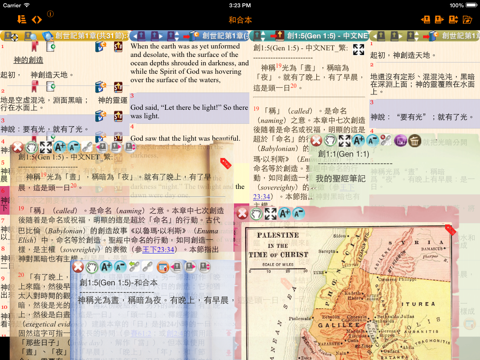Increase font size in 創1:1 notes popup
This screenshot has height=360, width=480.
359,141
